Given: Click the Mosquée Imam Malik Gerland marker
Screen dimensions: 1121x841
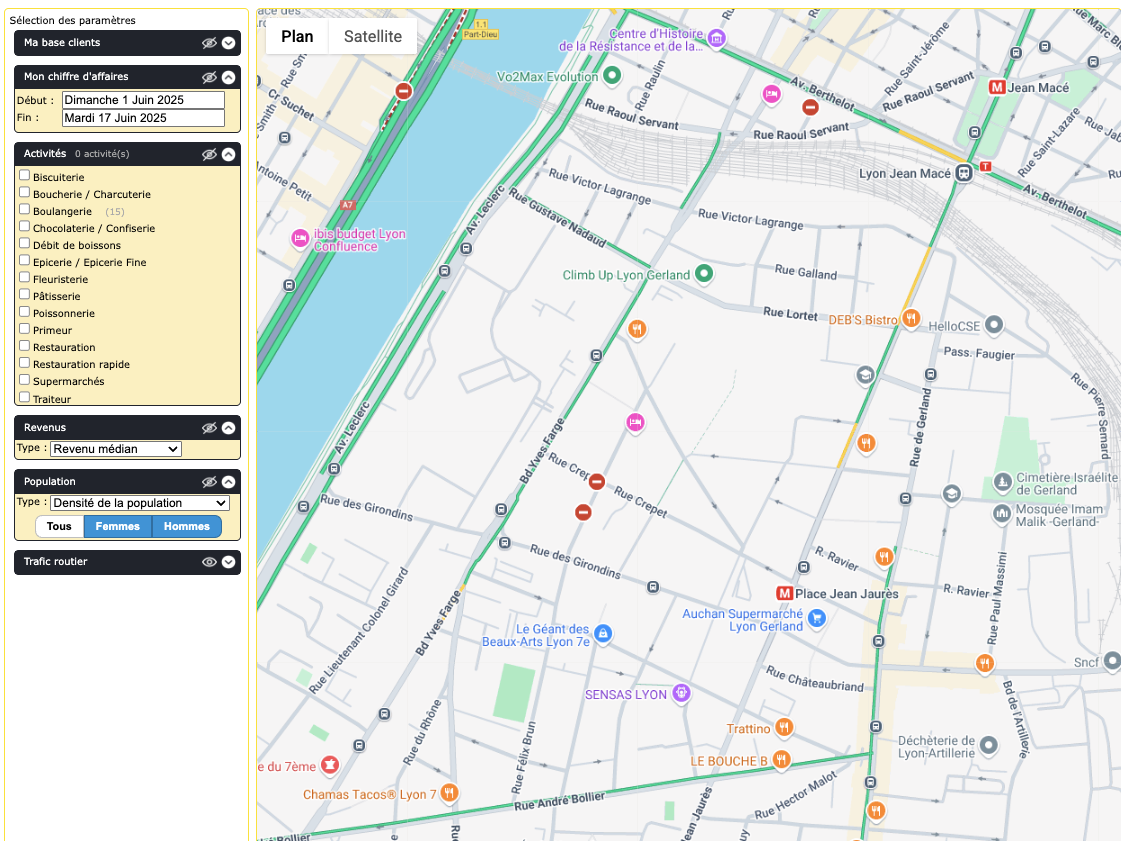Looking at the screenshot, I should coord(1002,513).
